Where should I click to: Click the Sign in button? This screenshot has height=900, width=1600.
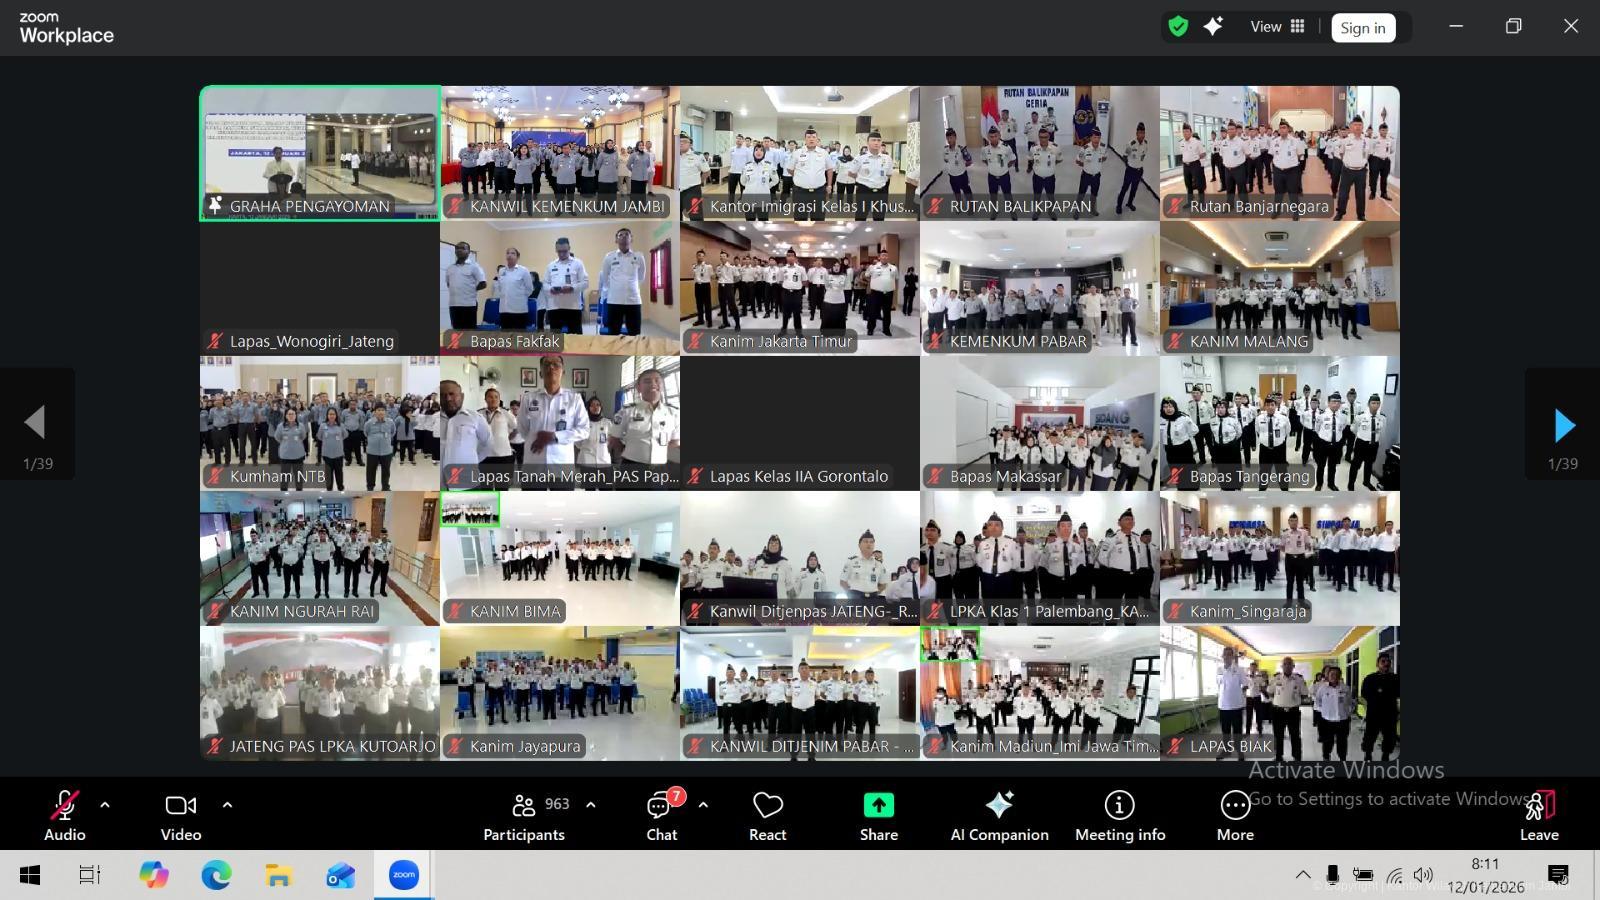pos(1363,27)
